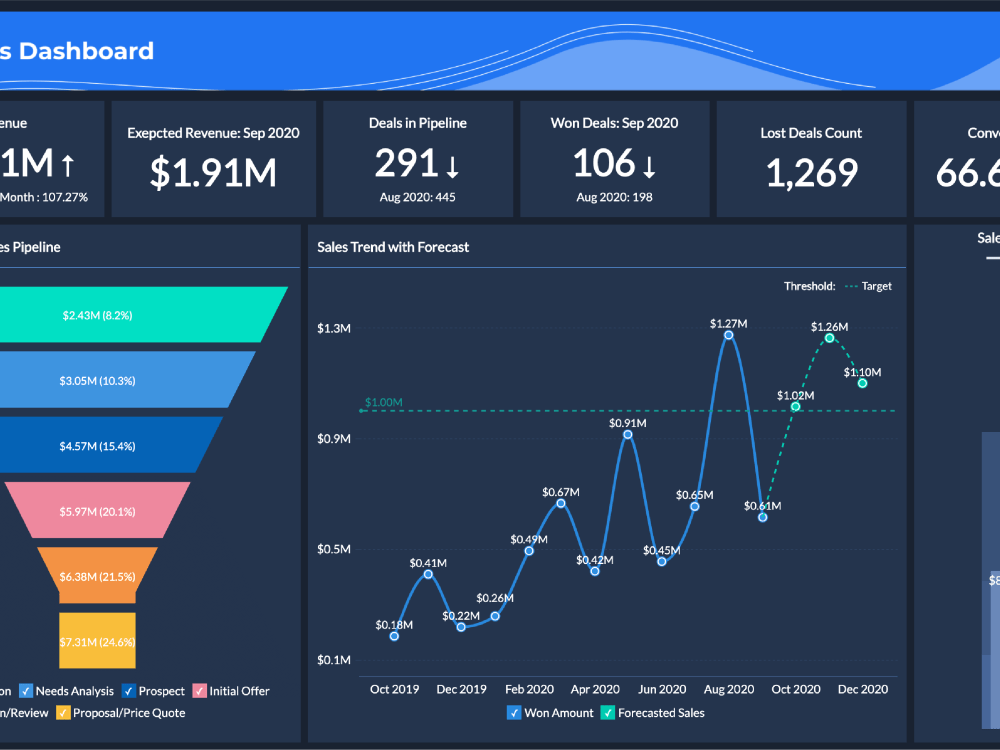Click the orange $6.38M (21.5%) funnel segment

(98, 575)
